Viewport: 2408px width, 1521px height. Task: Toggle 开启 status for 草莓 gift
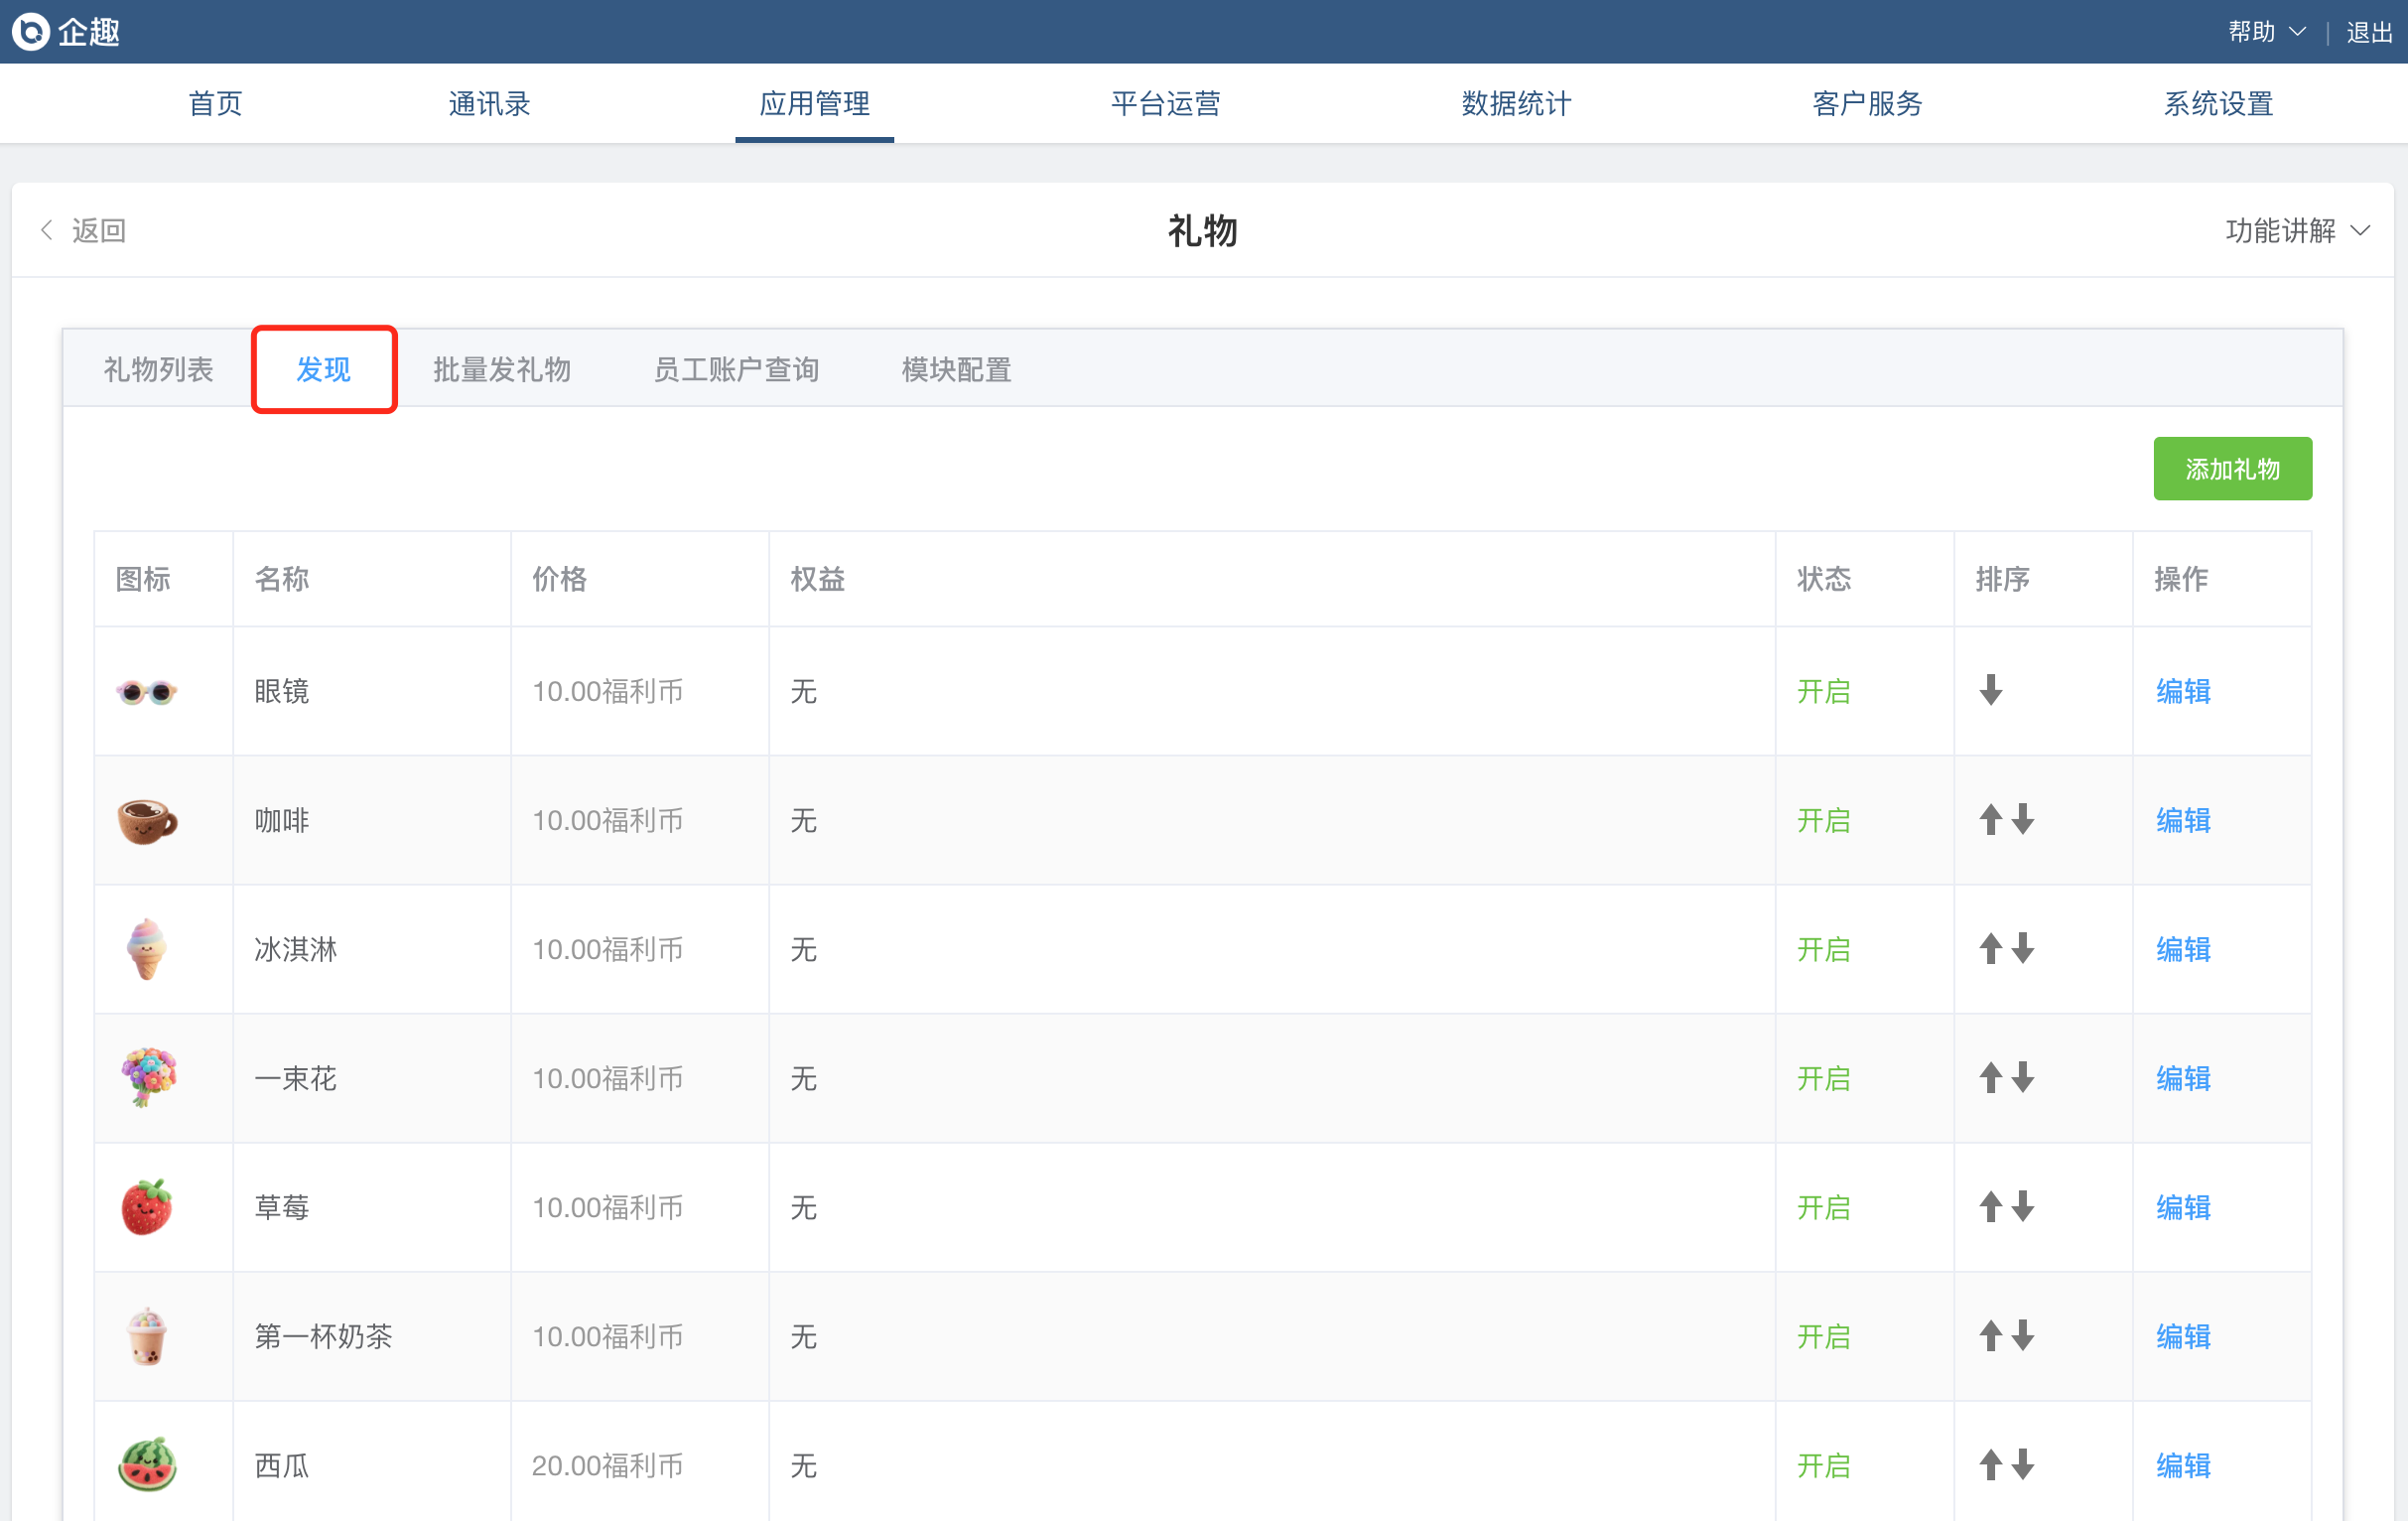point(1823,1207)
